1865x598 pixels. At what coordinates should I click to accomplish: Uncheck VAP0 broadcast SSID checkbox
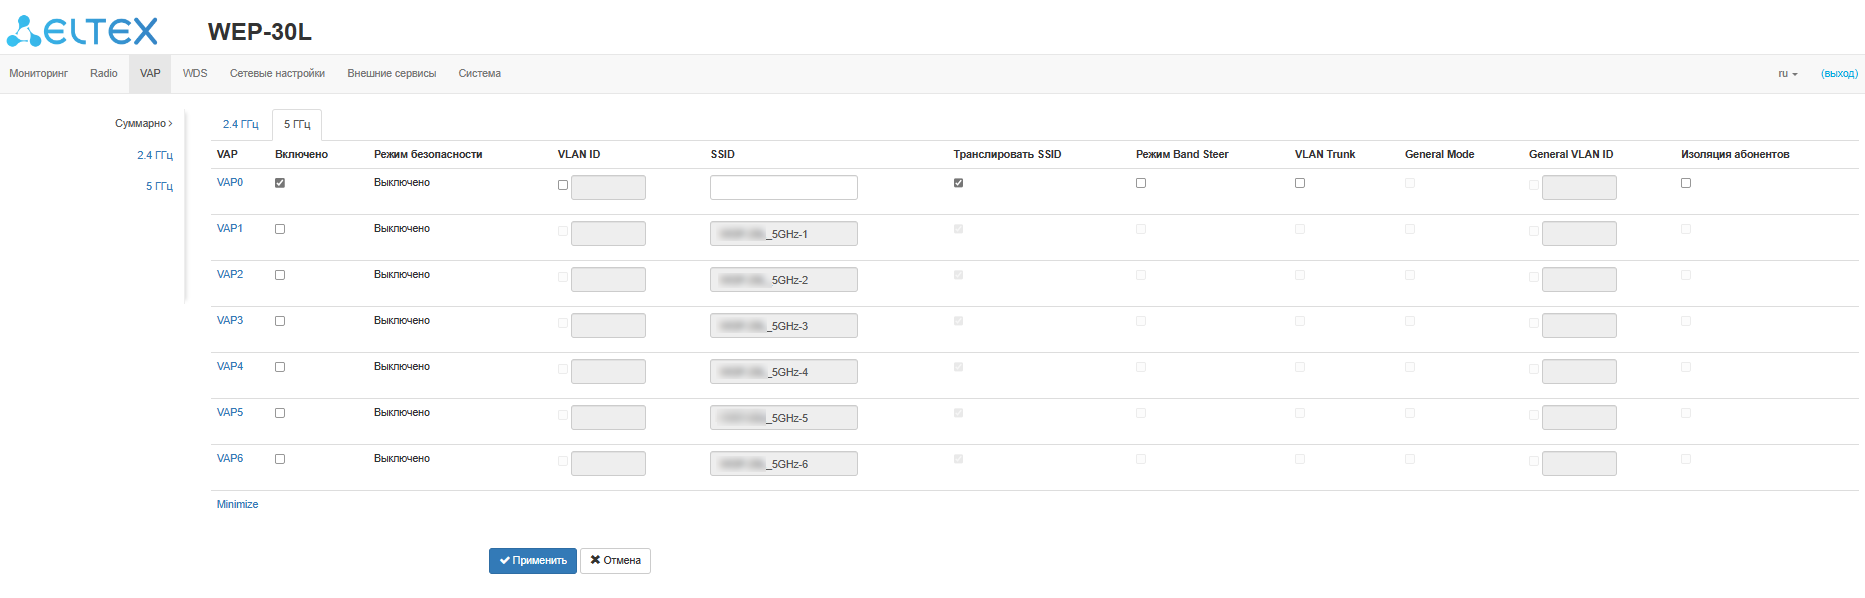coord(959,183)
